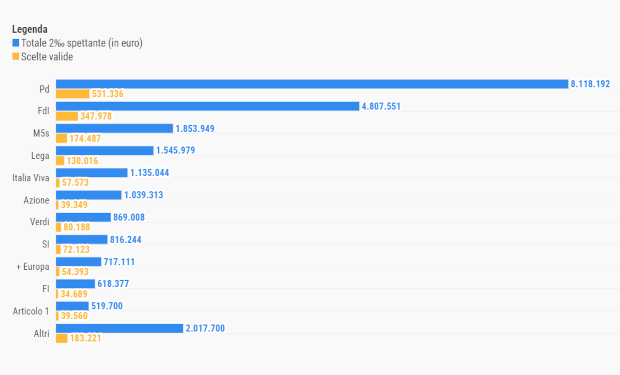Viewport: 620px width, 375px height.
Task: Click the value 1.039.313
Action: pos(144,195)
